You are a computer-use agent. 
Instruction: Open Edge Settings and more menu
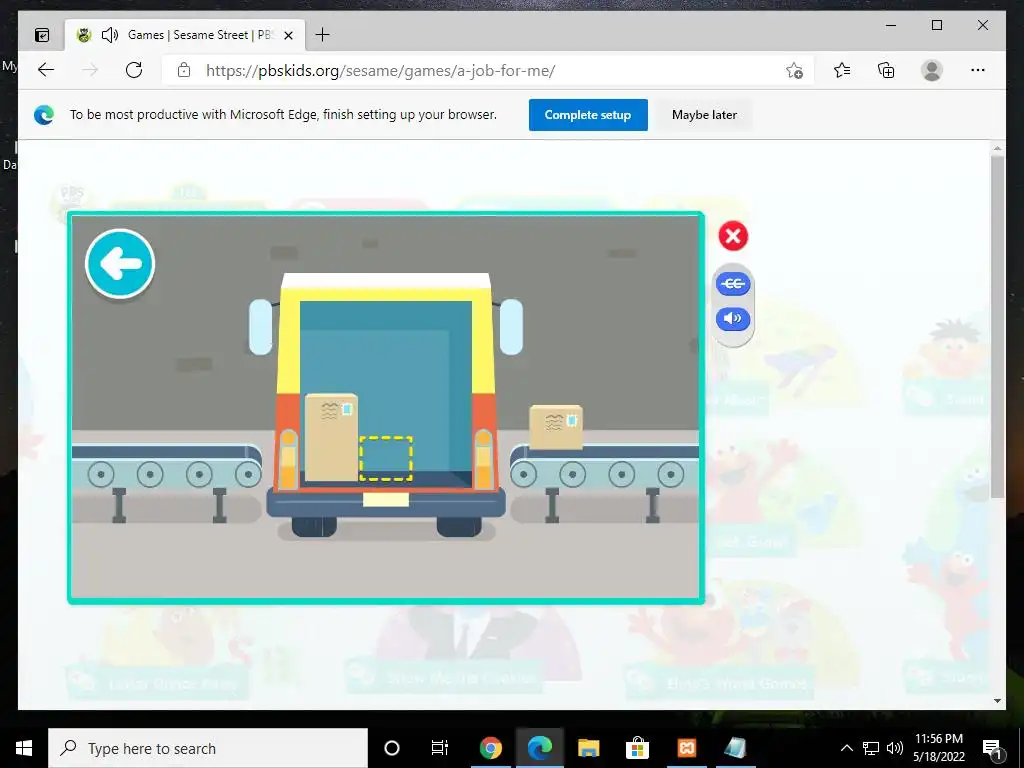(978, 70)
